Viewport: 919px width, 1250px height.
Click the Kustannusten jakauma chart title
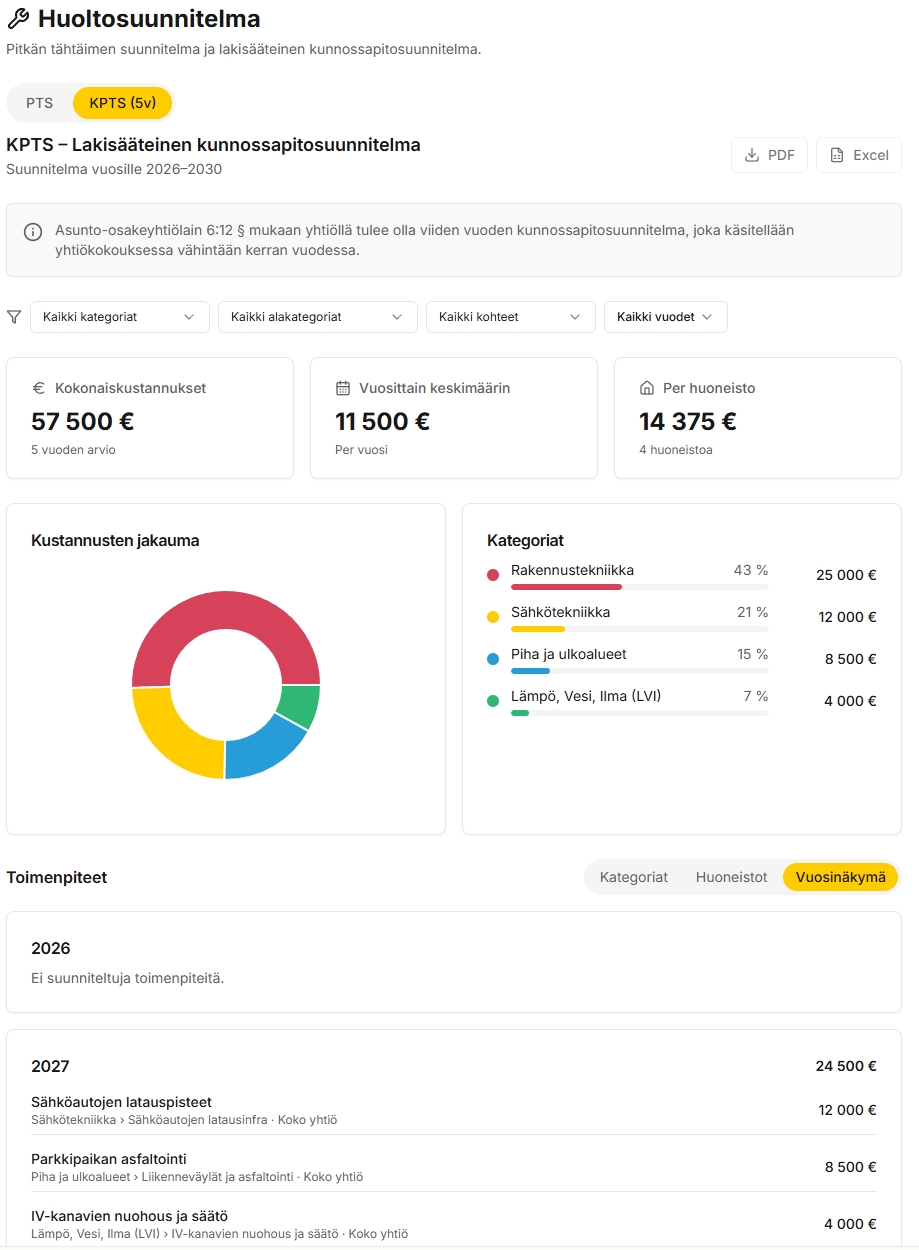[115, 540]
